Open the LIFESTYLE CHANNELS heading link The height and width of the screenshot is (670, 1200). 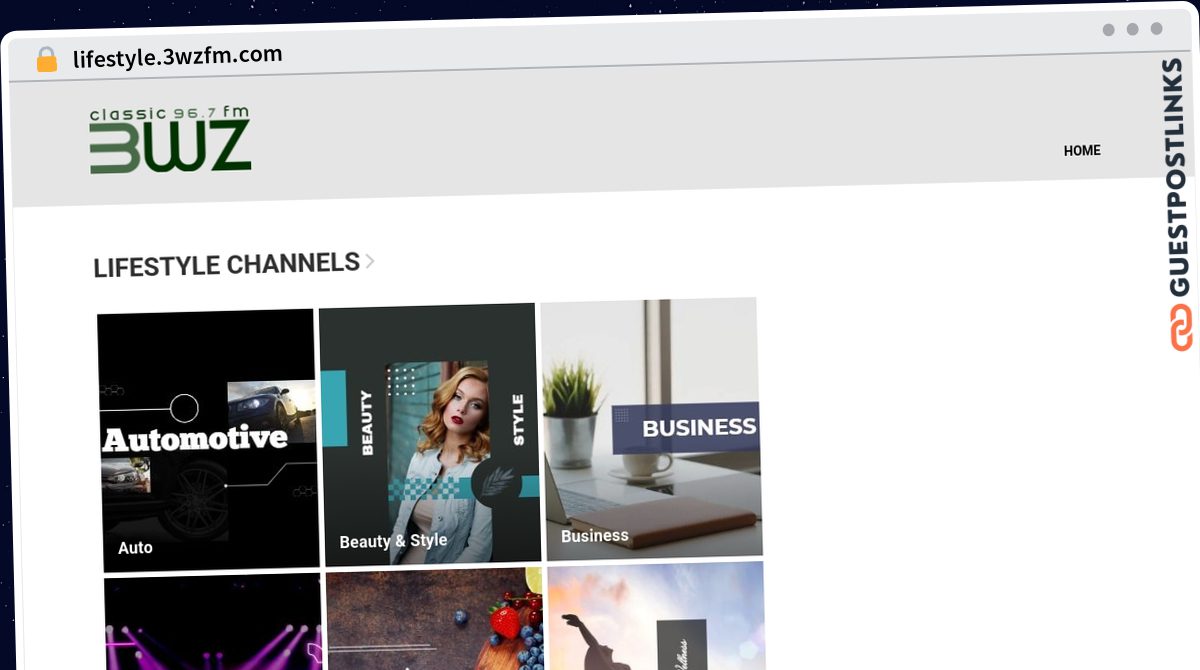(x=227, y=265)
